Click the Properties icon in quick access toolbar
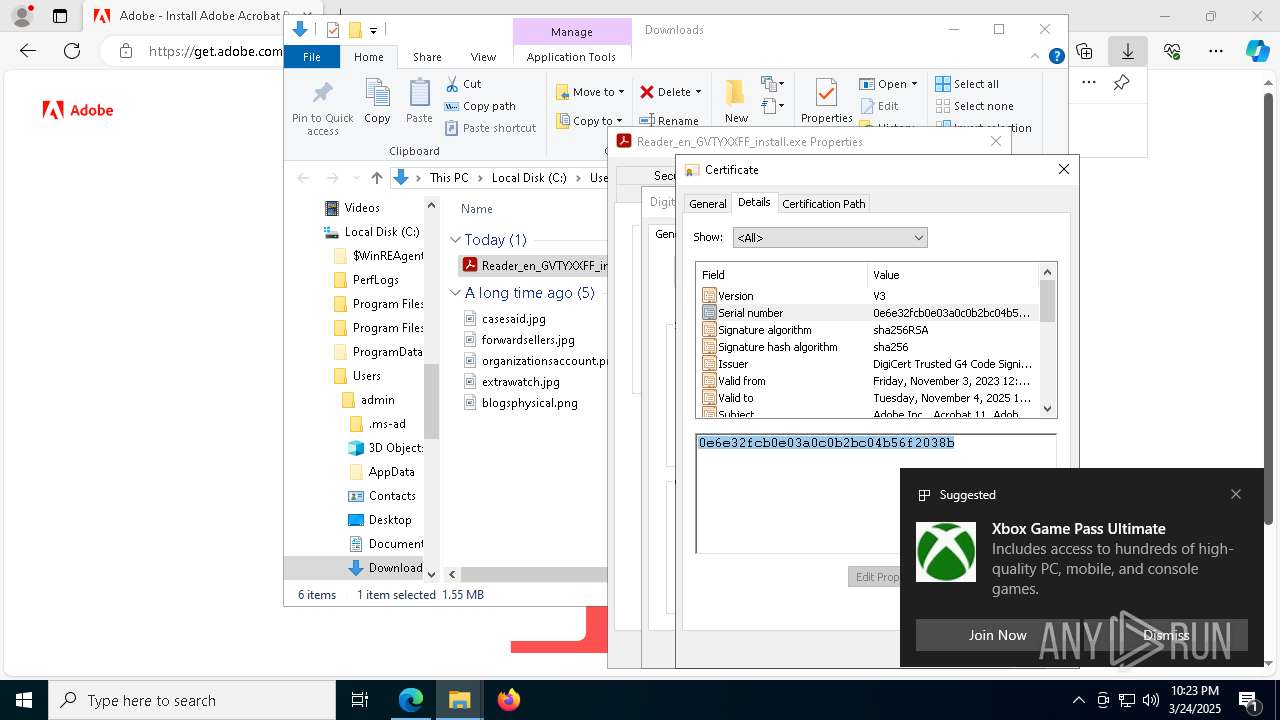 [x=333, y=30]
